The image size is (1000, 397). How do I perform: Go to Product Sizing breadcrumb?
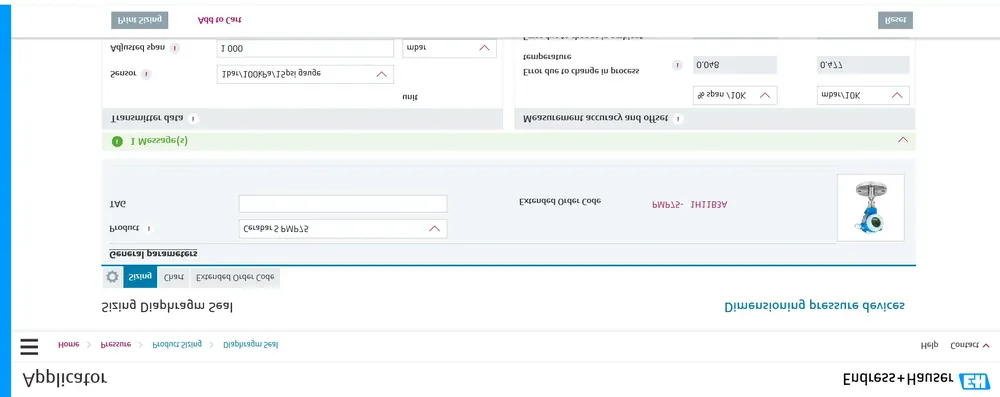point(177,344)
